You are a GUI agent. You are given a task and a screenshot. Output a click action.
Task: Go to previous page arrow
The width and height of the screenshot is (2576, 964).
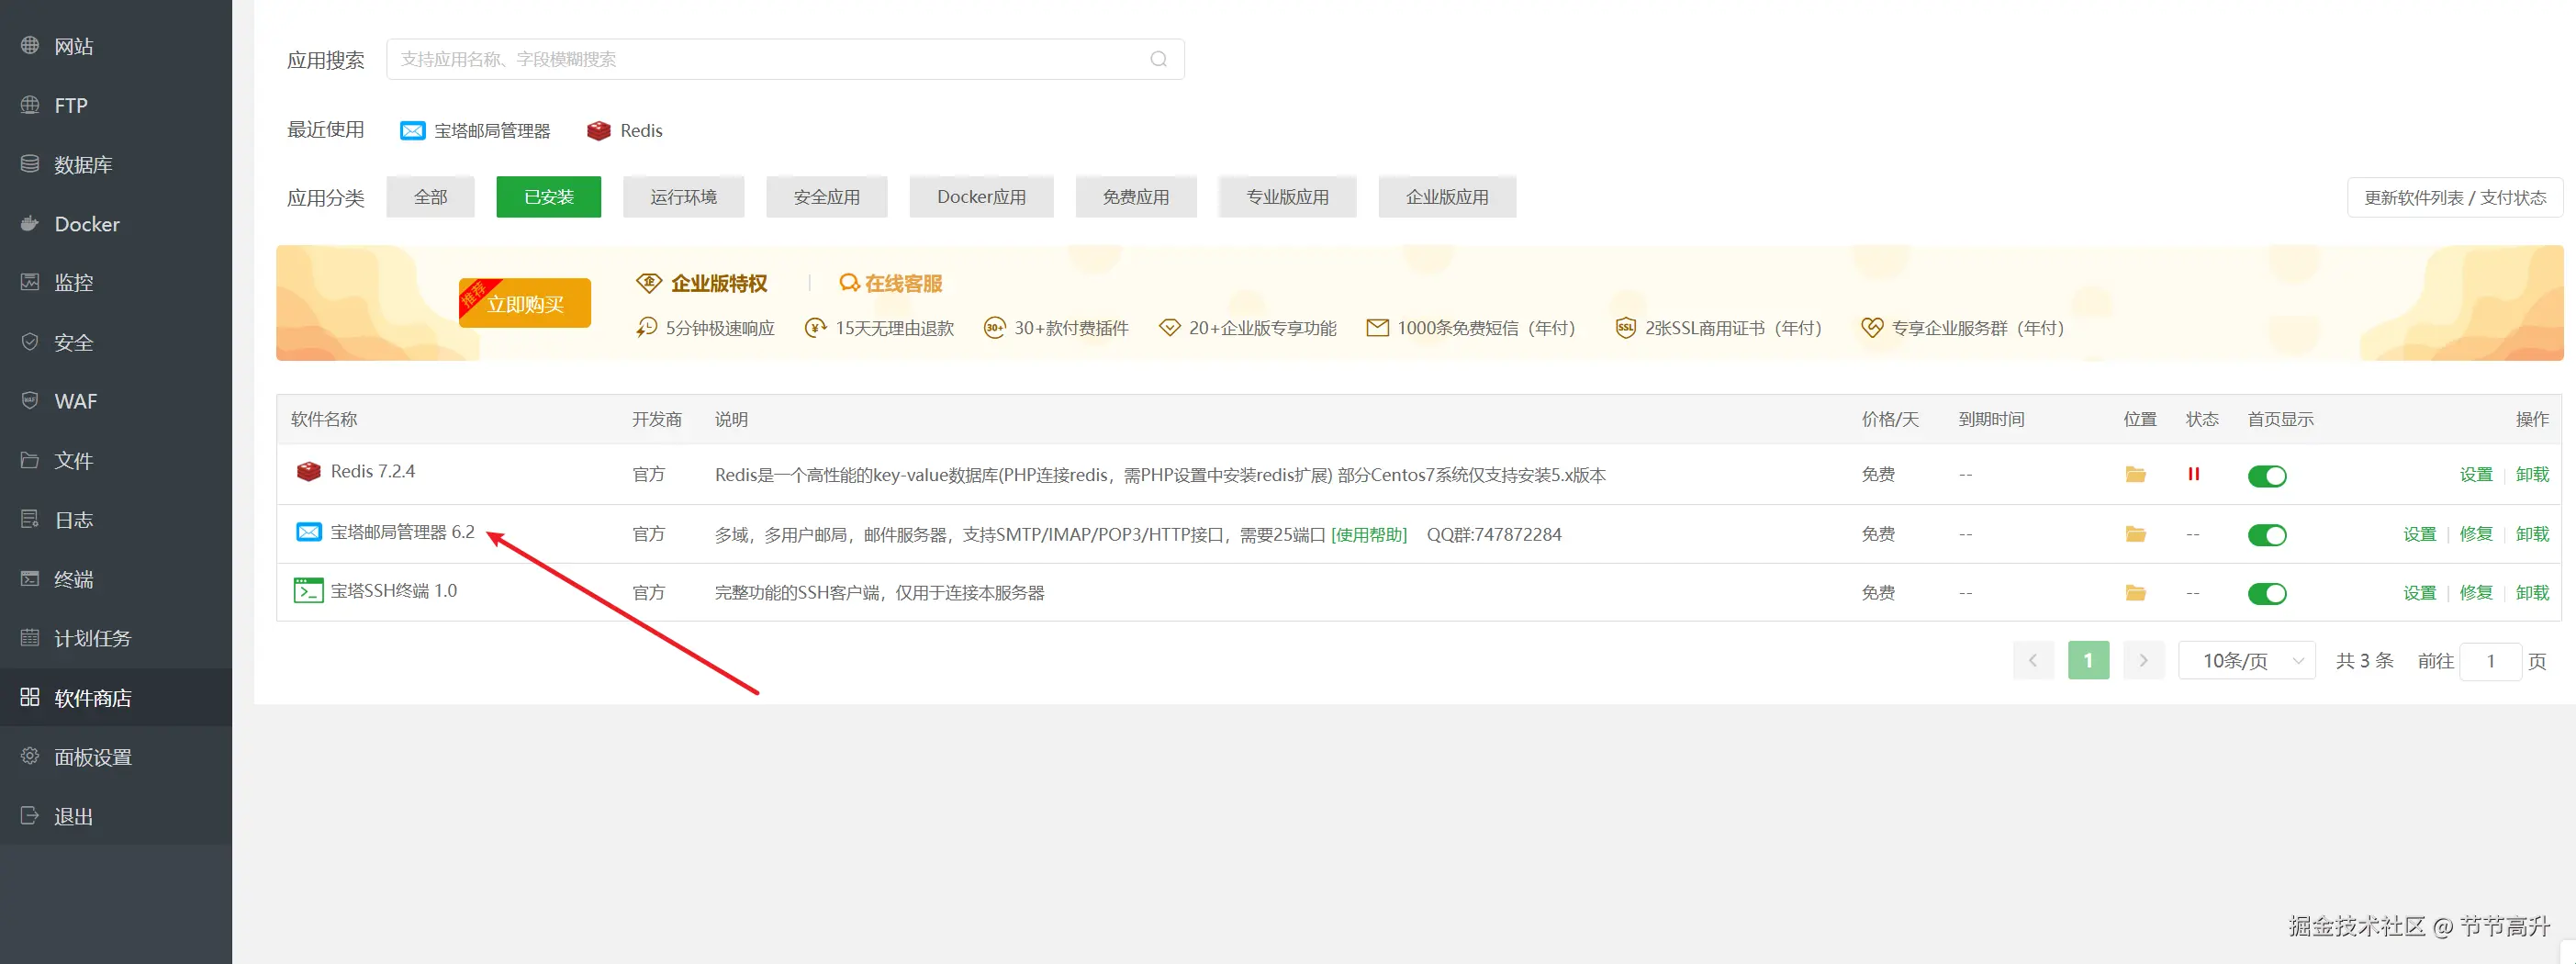(2033, 660)
